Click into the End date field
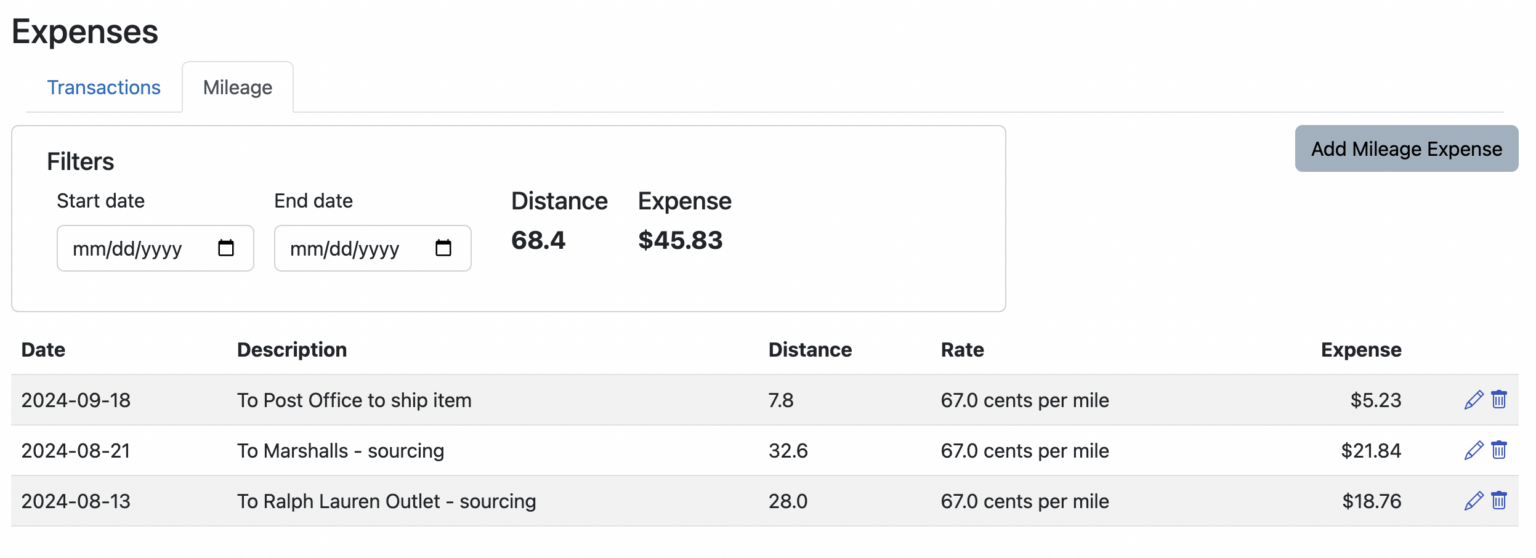 pos(347,249)
